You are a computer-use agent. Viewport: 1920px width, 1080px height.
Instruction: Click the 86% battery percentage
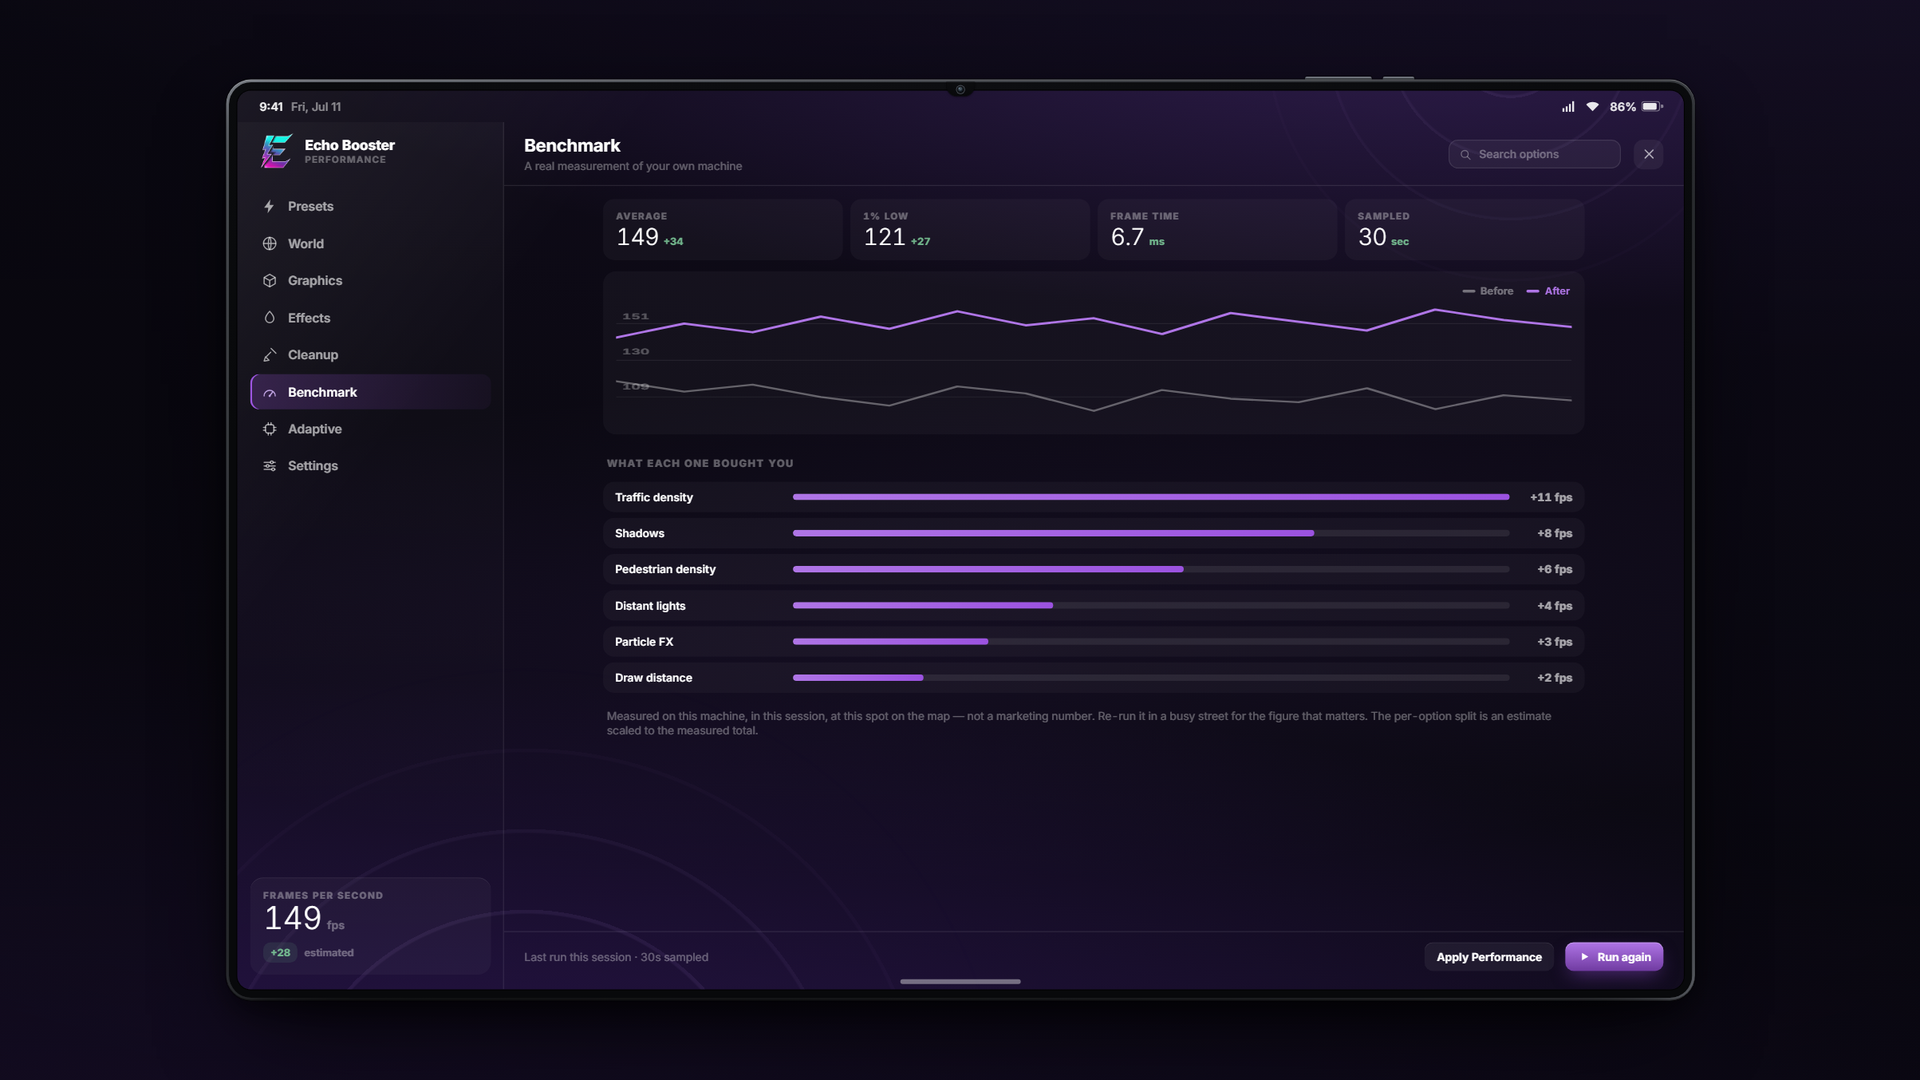(x=1623, y=107)
